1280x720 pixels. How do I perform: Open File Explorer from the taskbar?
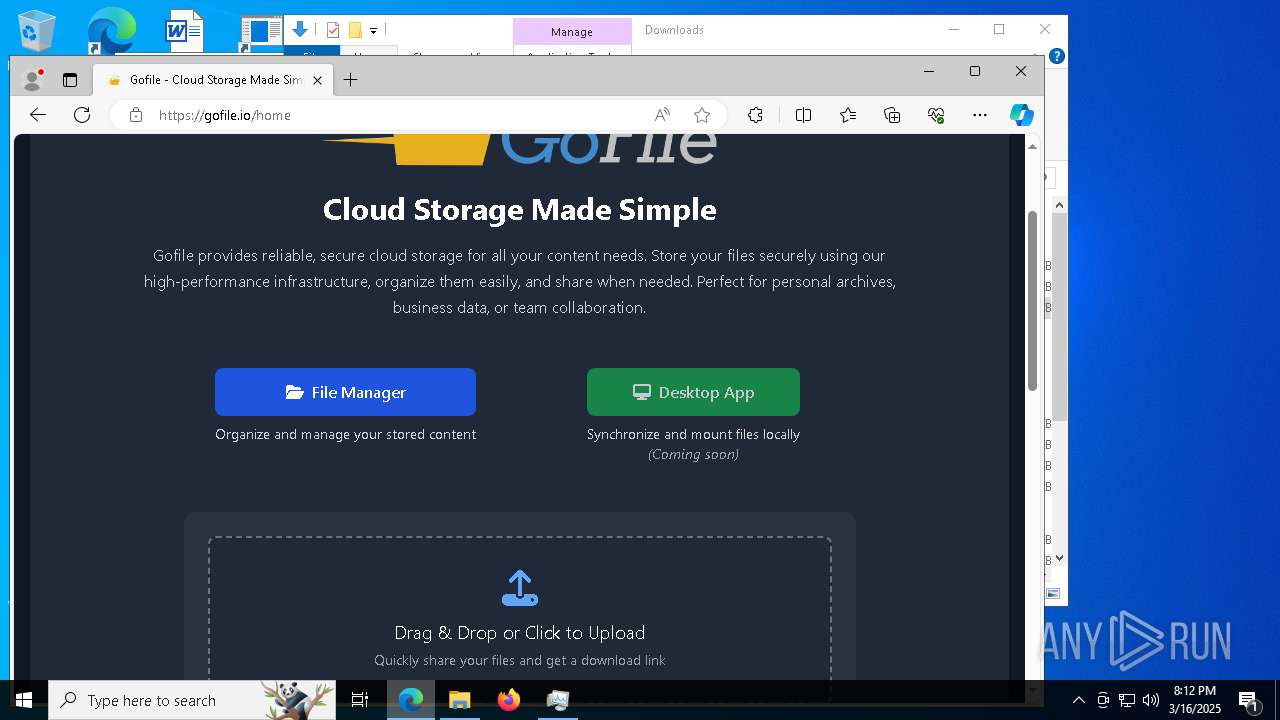pyautogui.click(x=460, y=700)
